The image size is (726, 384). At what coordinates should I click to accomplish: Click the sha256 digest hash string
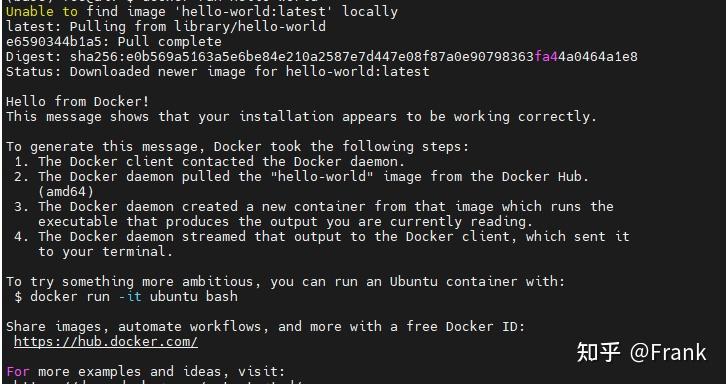[x=354, y=57]
